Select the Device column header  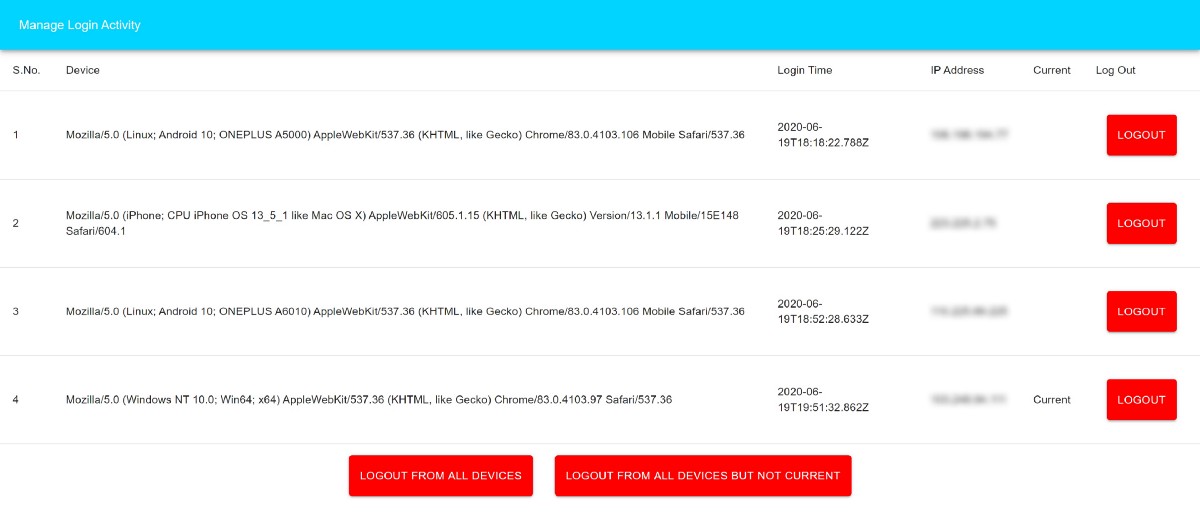click(x=83, y=70)
